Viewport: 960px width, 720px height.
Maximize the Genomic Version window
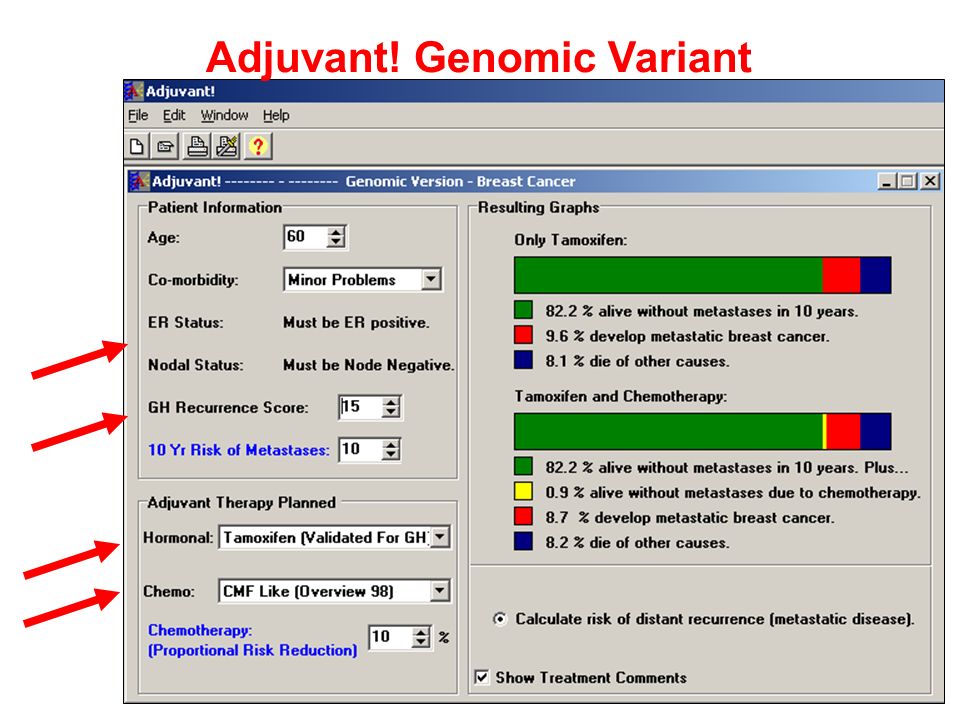coord(907,181)
